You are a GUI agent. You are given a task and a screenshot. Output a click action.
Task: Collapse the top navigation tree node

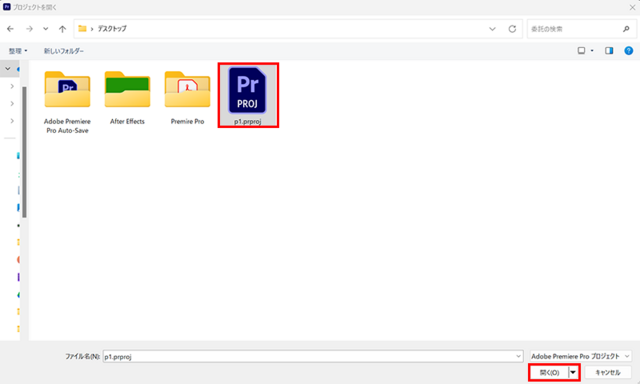click(x=8, y=69)
